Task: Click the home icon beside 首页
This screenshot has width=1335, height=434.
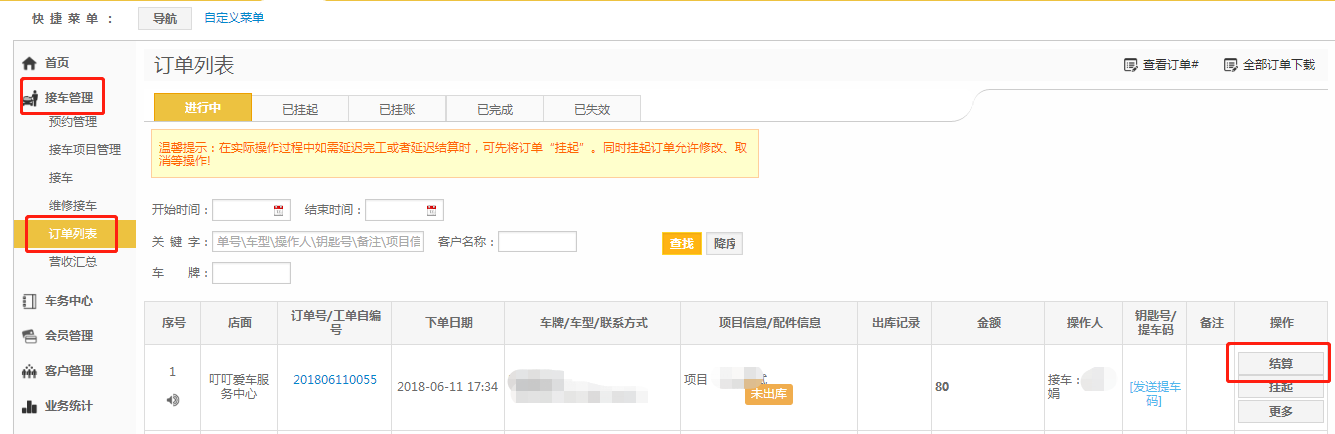Action: pos(29,63)
